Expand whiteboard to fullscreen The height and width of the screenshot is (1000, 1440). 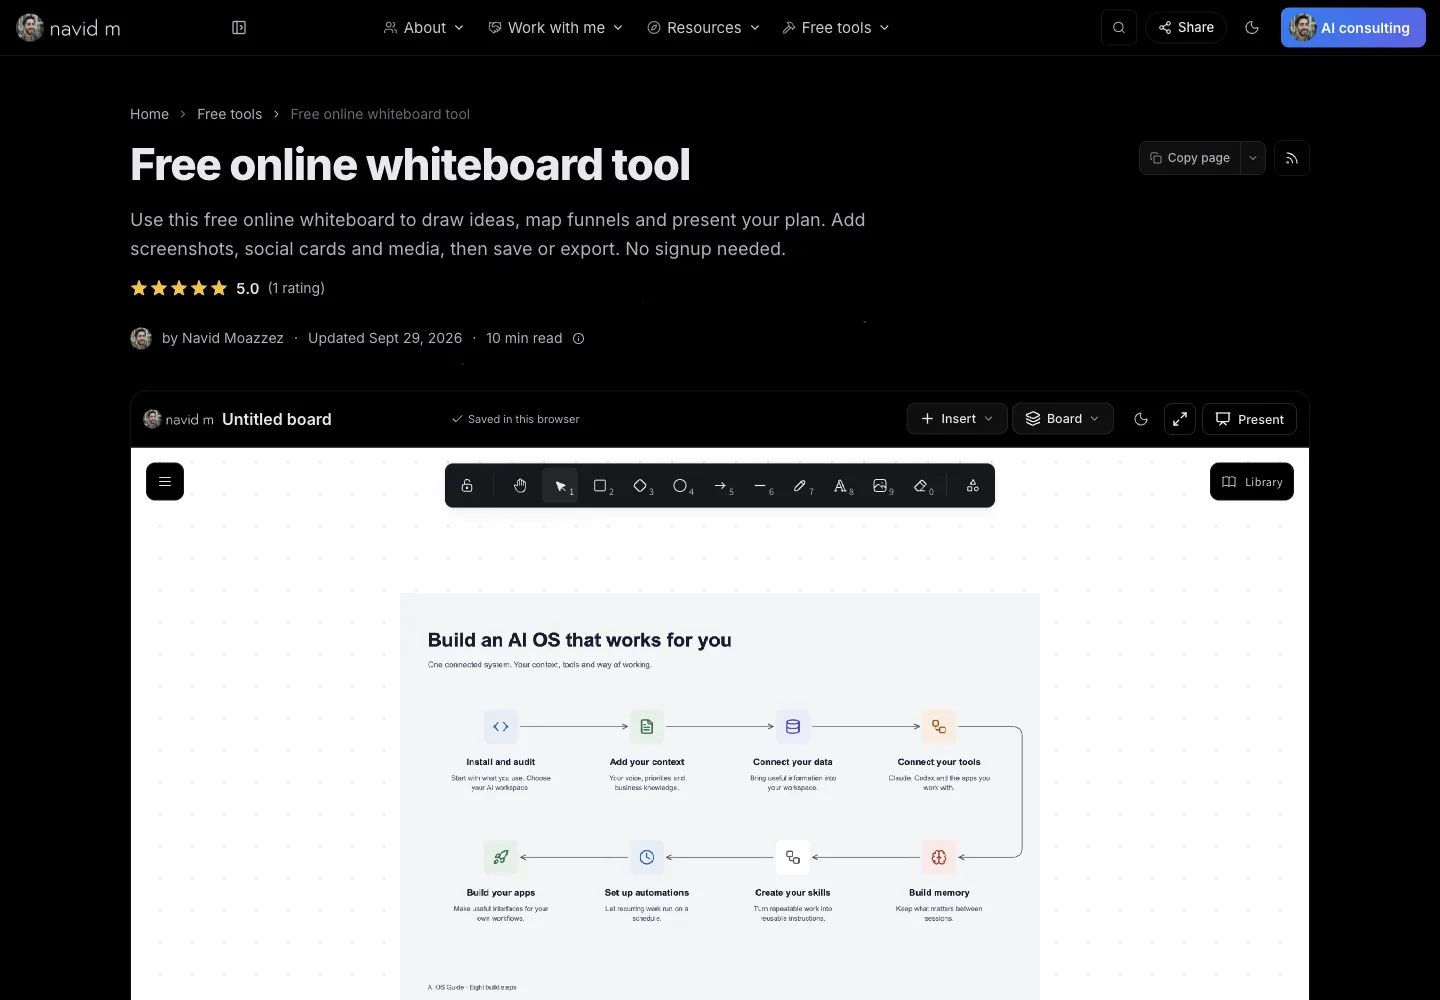(1180, 419)
